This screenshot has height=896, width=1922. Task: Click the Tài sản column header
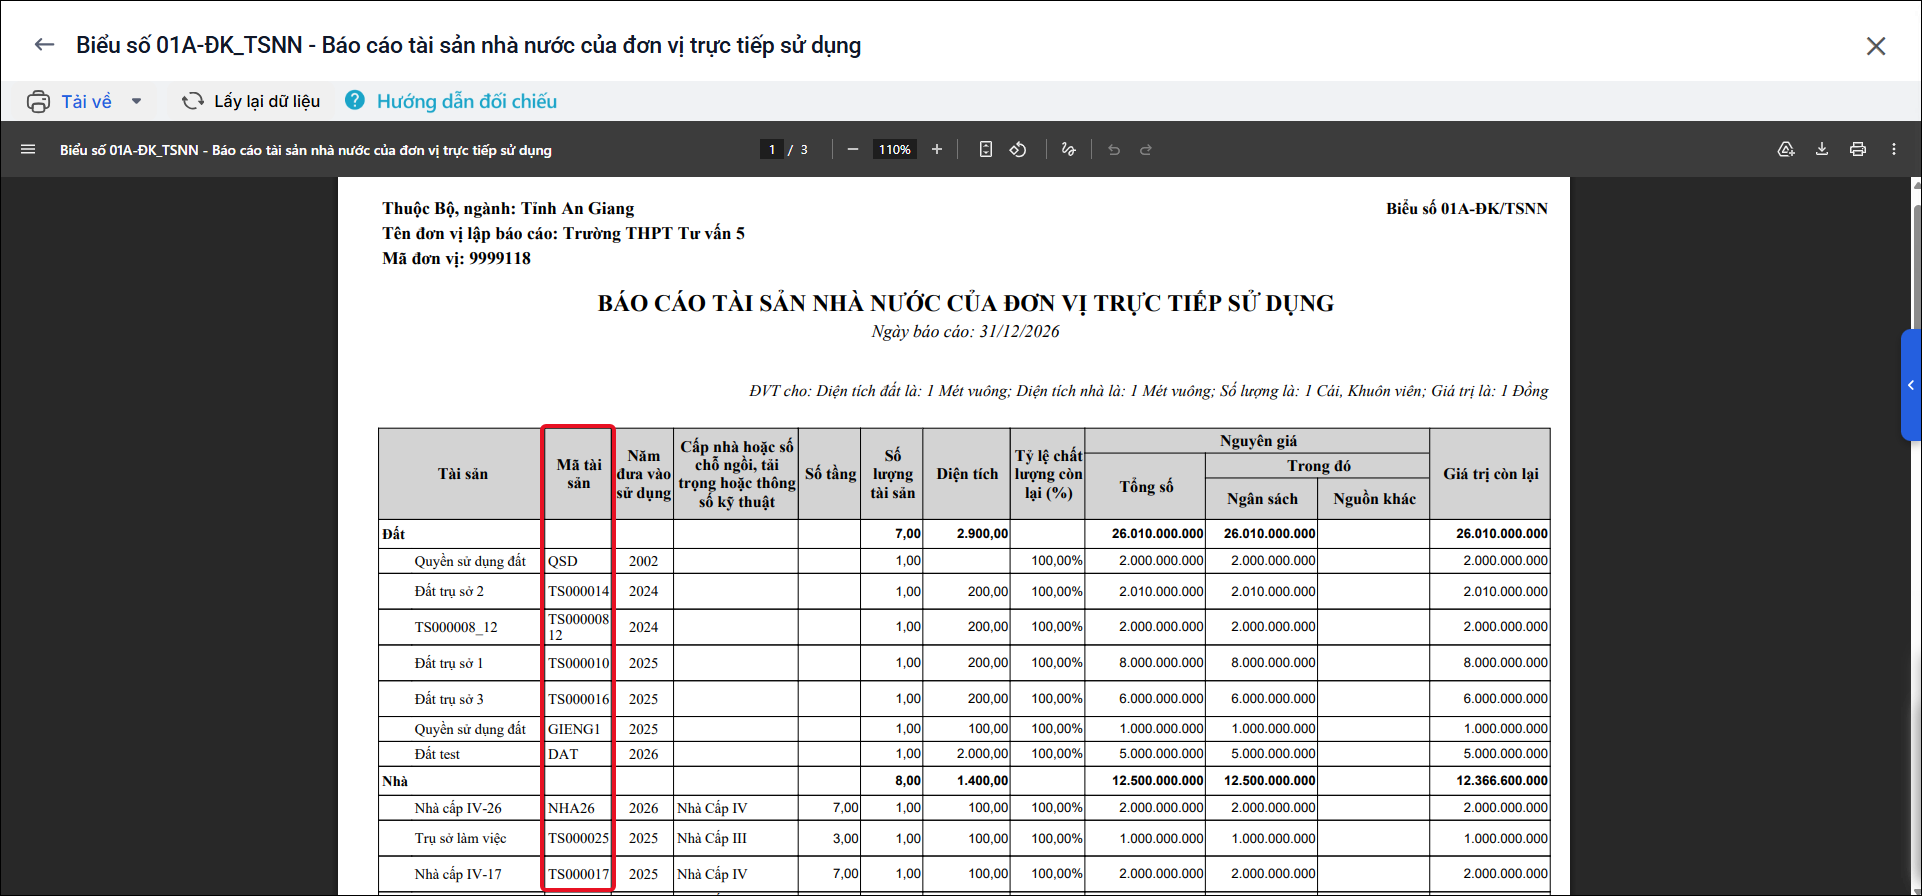coord(462,474)
